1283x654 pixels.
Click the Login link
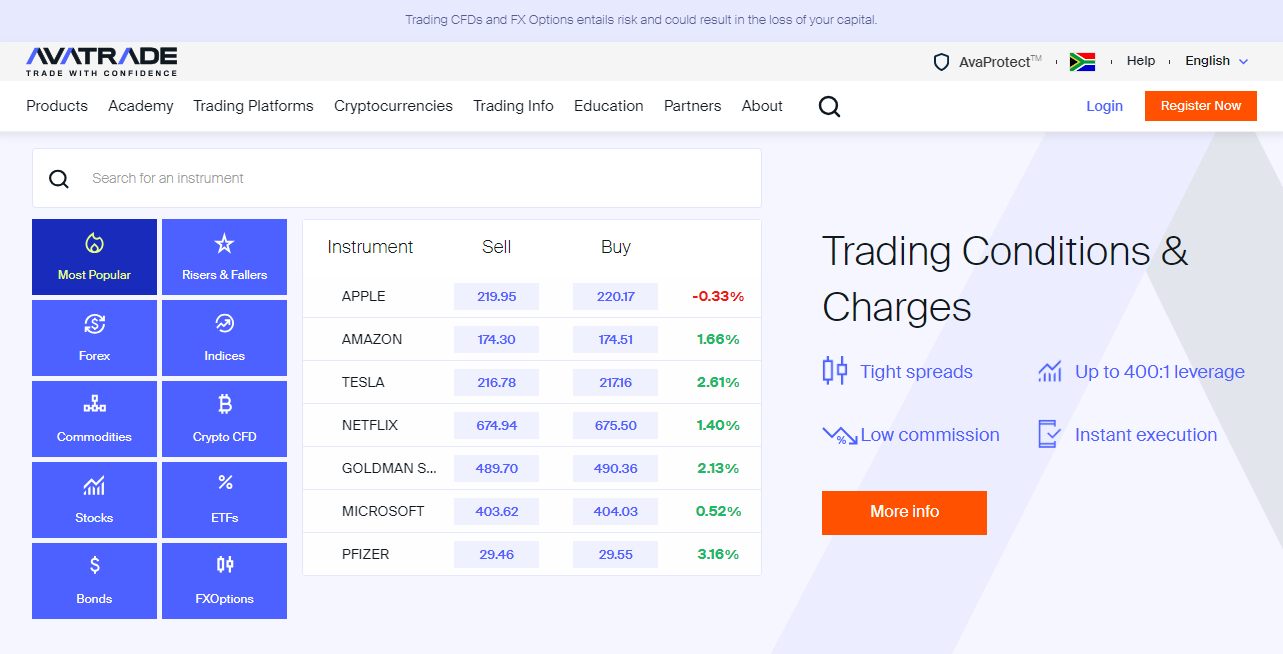pyautogui.click(x=1104, y=106)
